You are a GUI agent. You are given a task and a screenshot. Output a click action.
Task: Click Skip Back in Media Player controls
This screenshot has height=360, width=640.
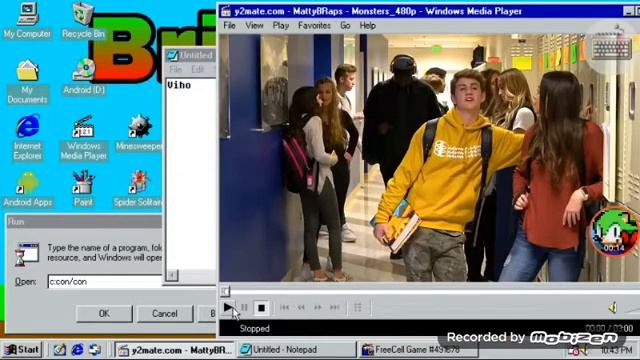pyautogui.click(x=284, y=307)
